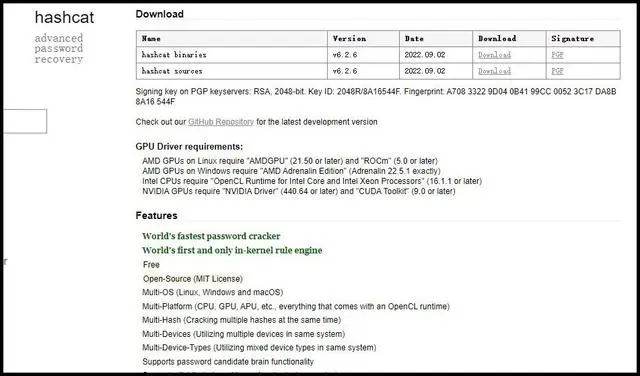Image resolution: width=640 pixels, height=376 pixels.
Task: Click the Download section heading
Action: [160, 14]
